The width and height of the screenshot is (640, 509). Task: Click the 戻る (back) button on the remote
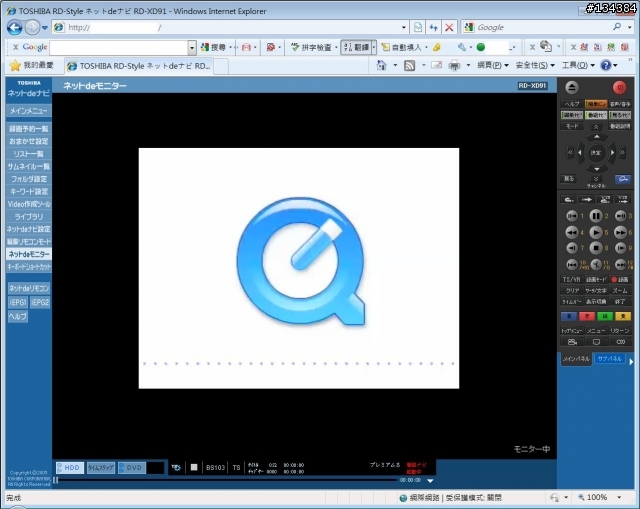[x=569, y=179]
